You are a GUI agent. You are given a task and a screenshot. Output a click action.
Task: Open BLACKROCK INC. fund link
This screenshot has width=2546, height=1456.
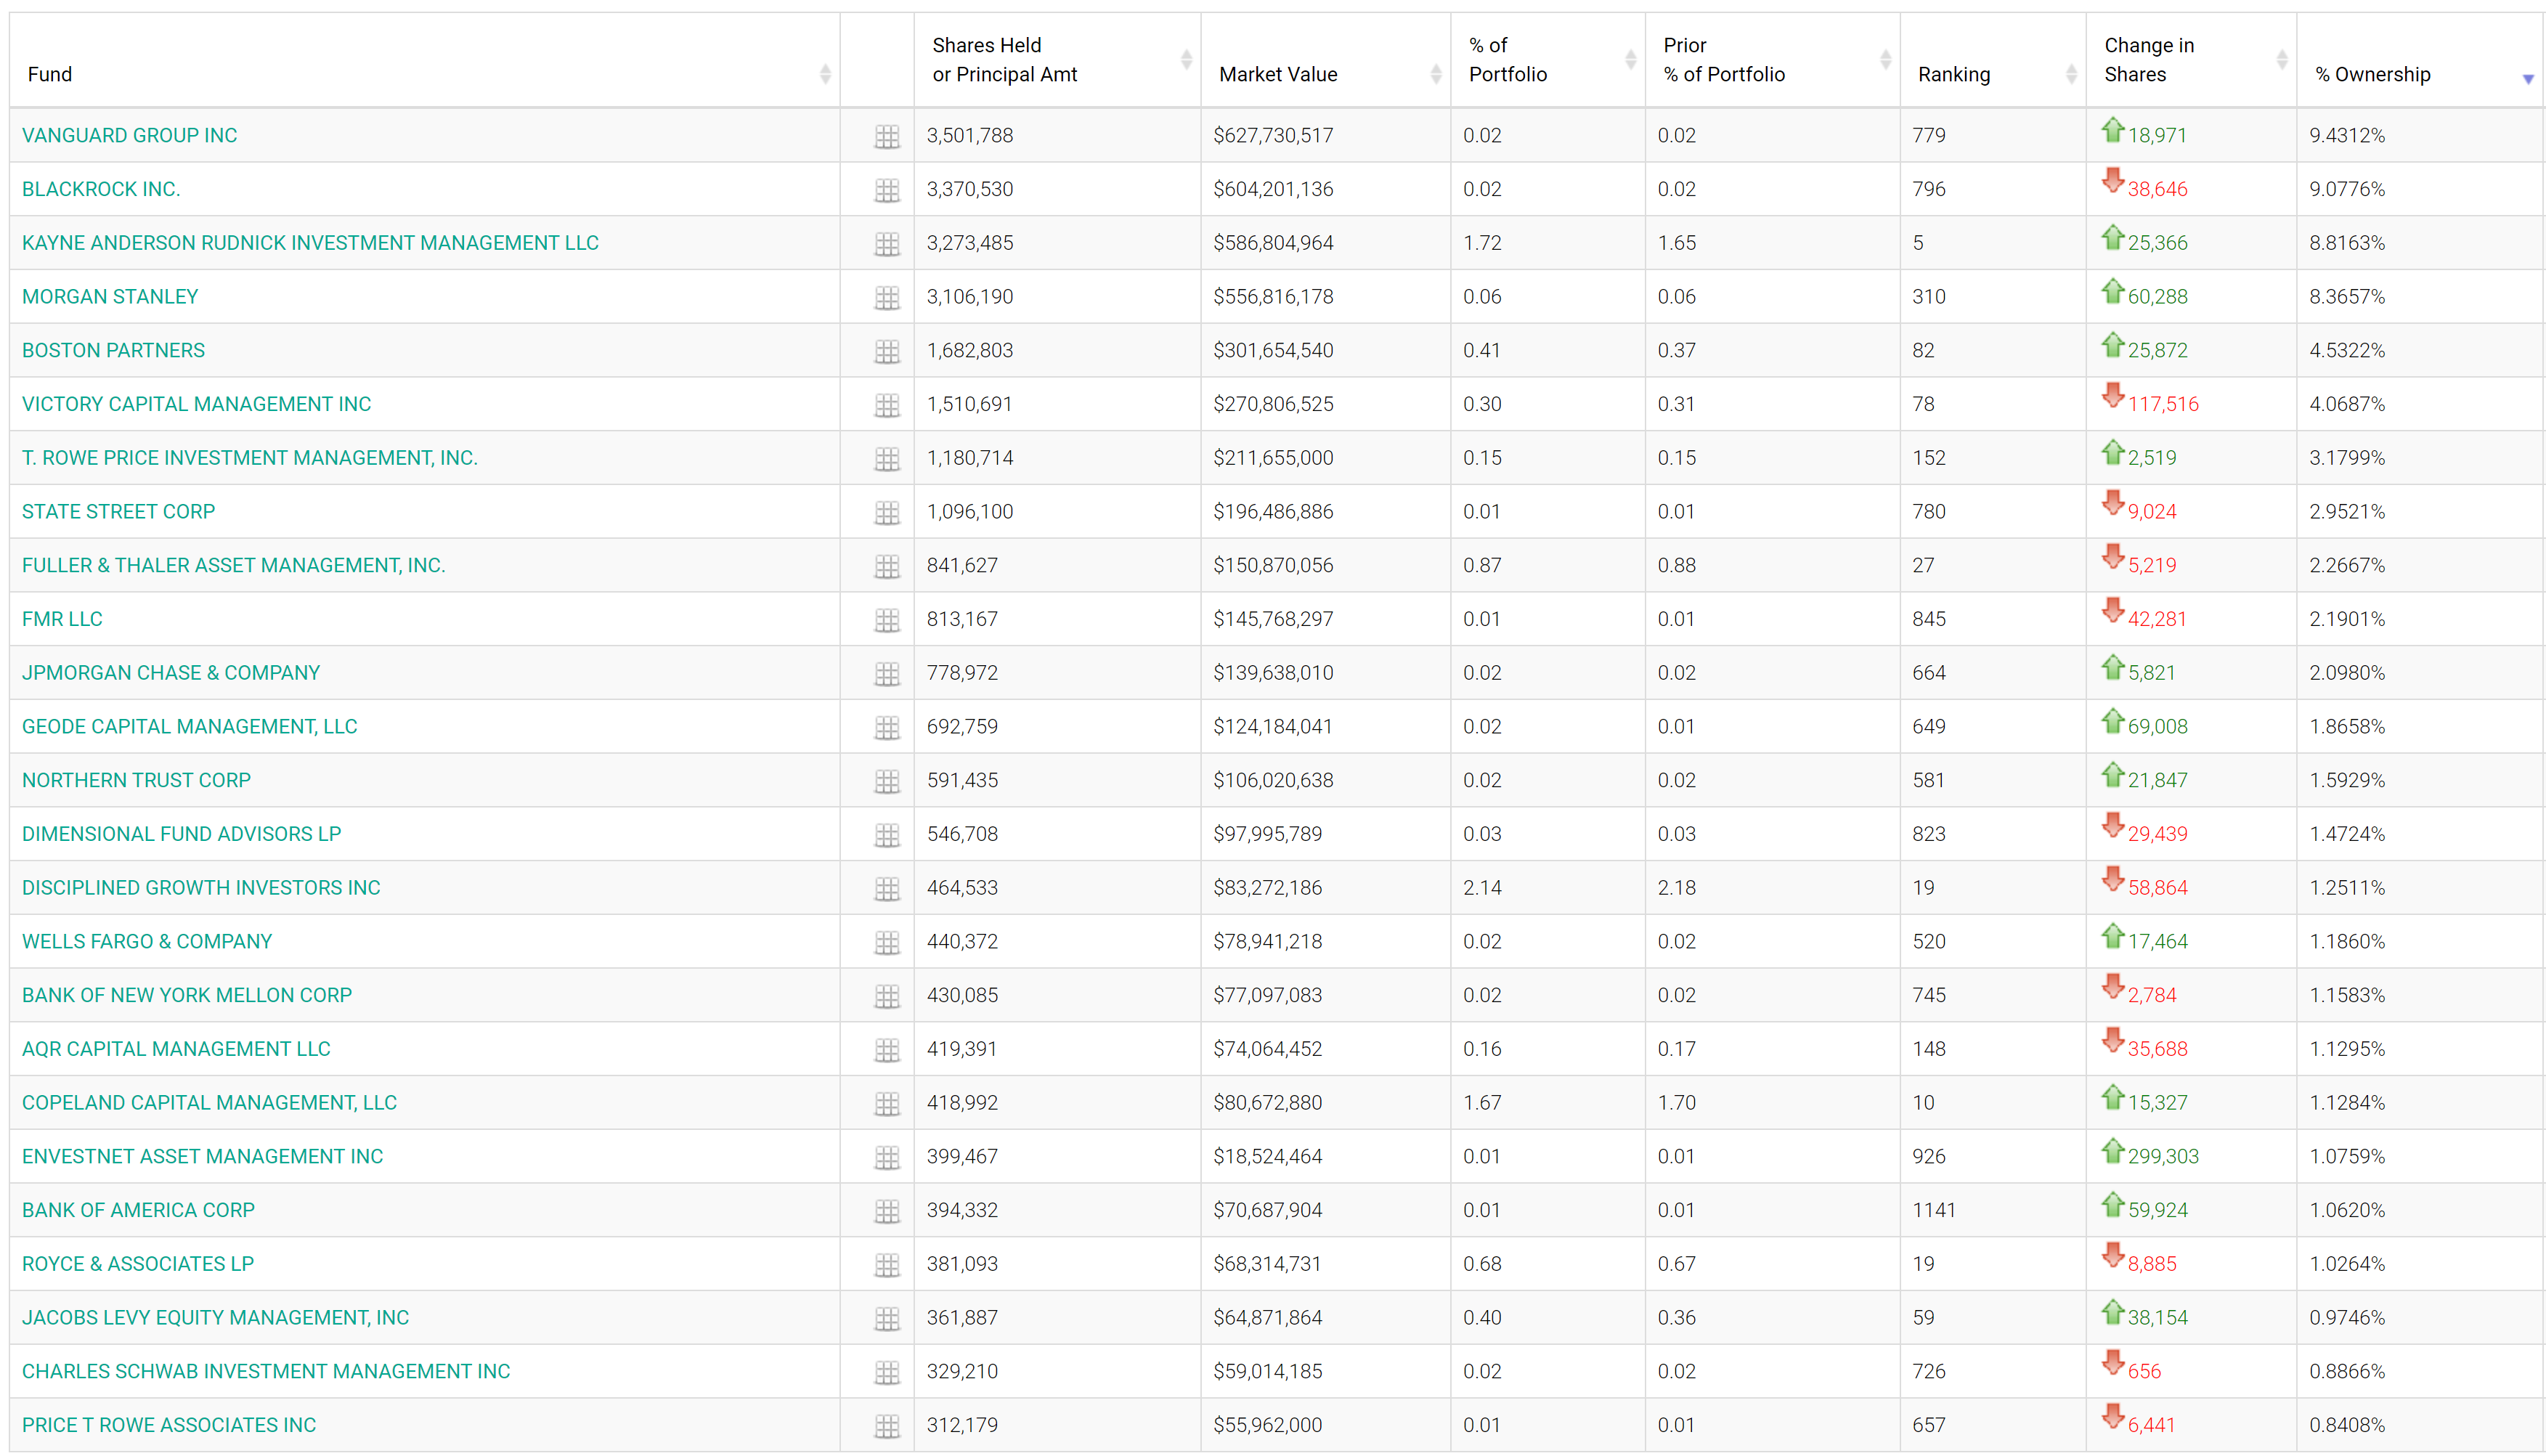pos(101,189)
